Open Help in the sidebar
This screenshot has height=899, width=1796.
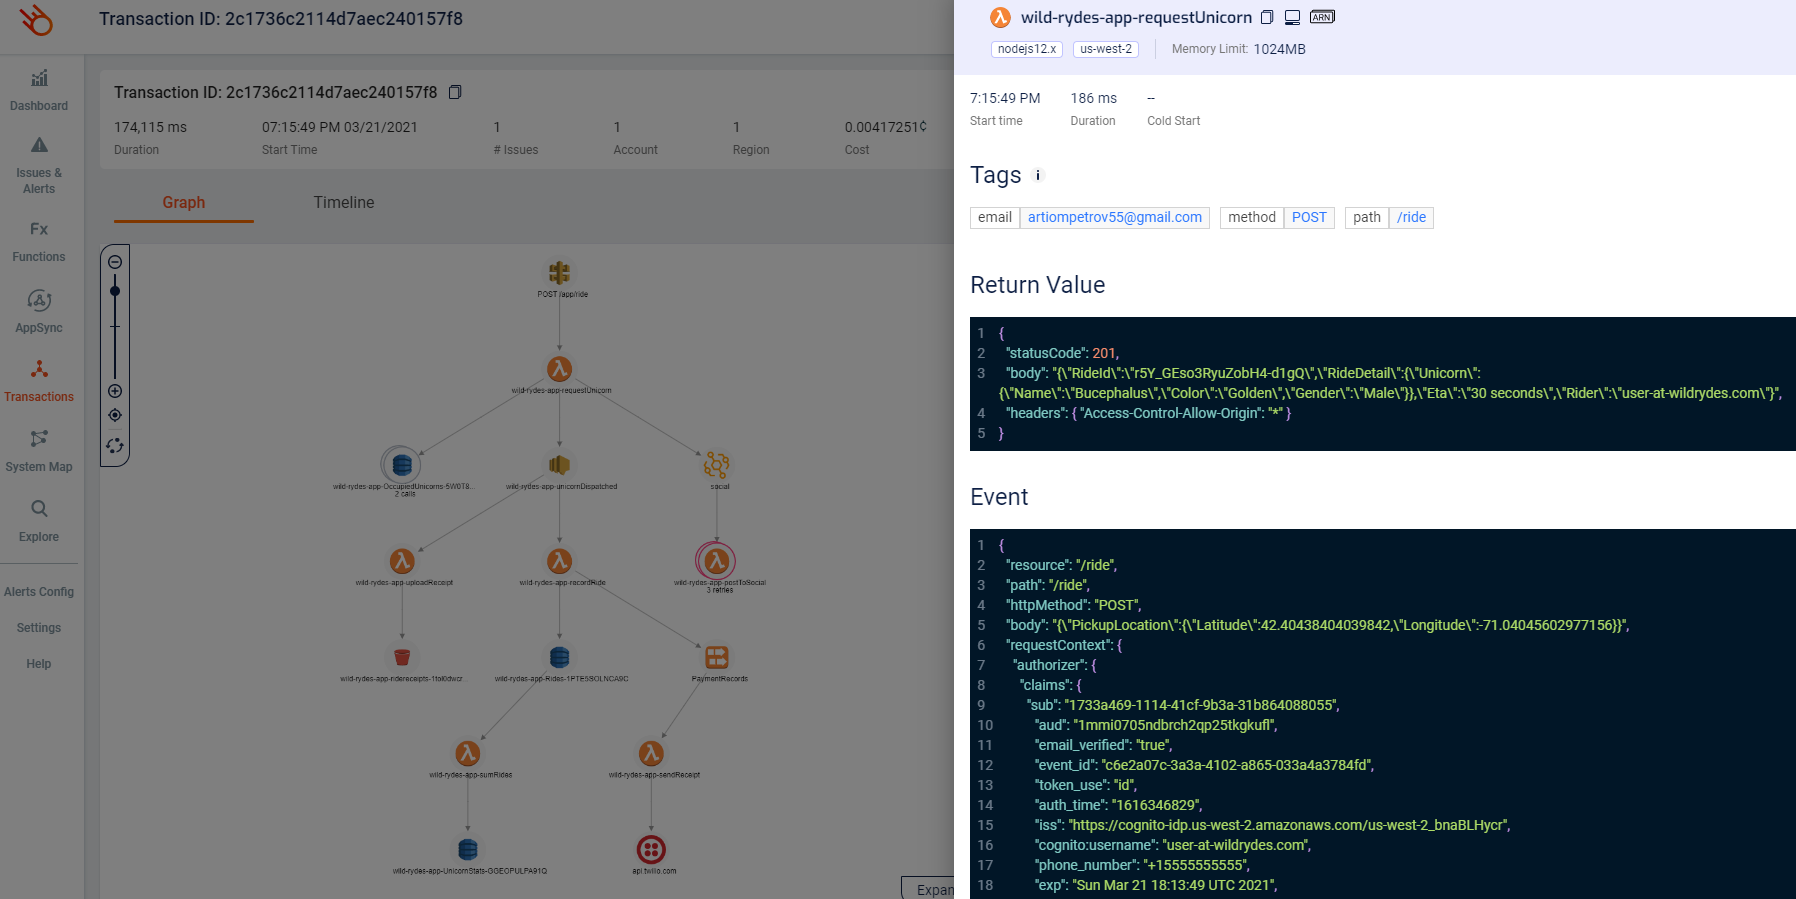click(39, 664)
